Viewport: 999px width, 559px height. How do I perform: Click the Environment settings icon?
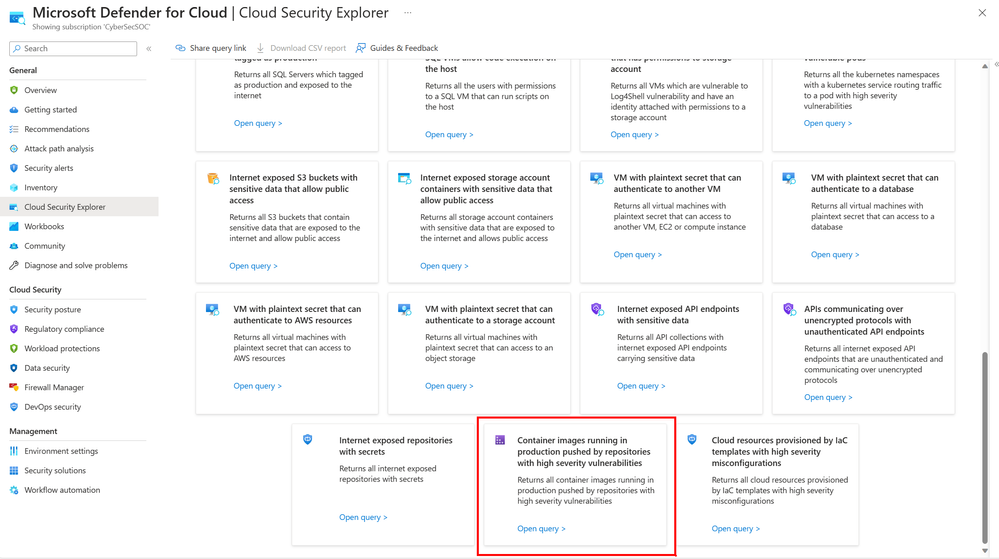pos(14,451)
